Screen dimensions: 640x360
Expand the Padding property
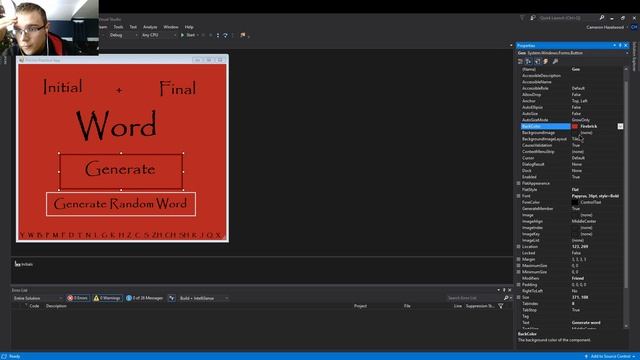[519, 285]
